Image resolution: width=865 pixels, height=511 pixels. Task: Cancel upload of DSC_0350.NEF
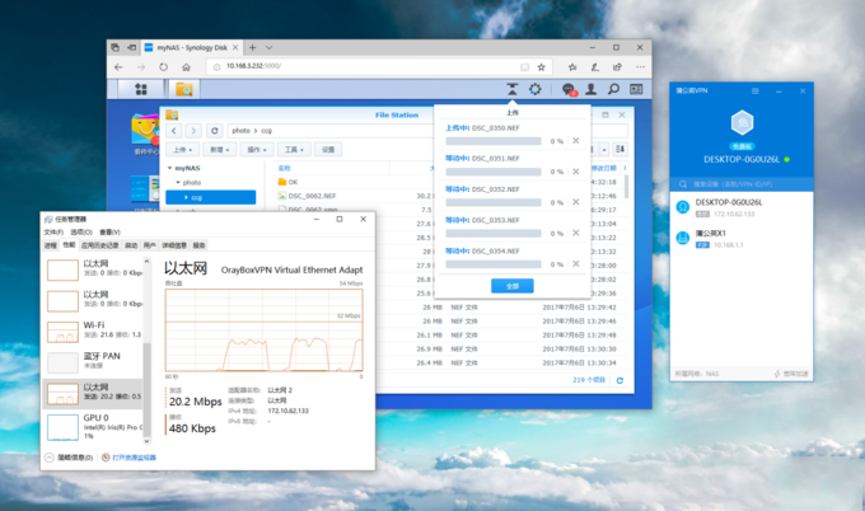point(576,141)
